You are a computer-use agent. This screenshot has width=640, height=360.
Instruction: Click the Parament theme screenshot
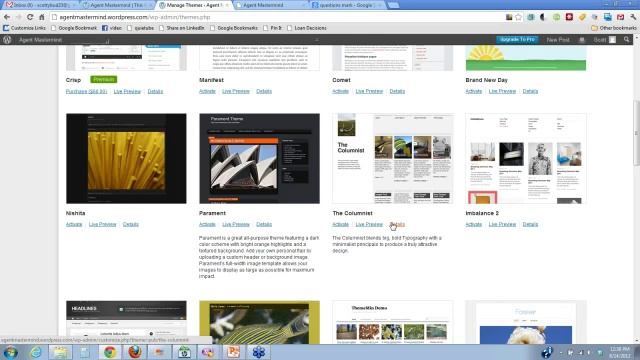tap(260, 158)
